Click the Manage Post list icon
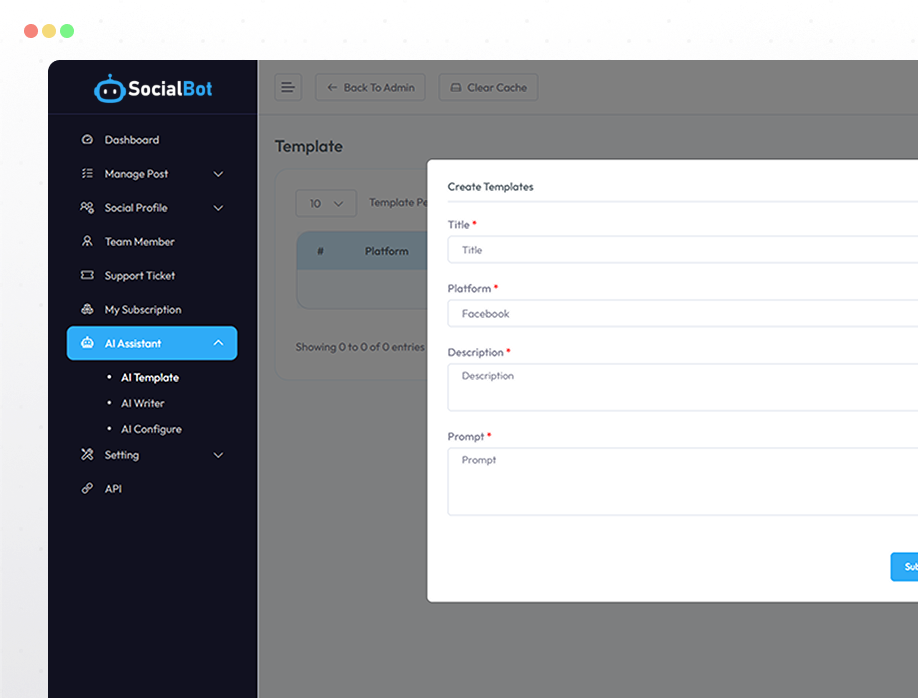918x698 pixels. coord(87,174)
